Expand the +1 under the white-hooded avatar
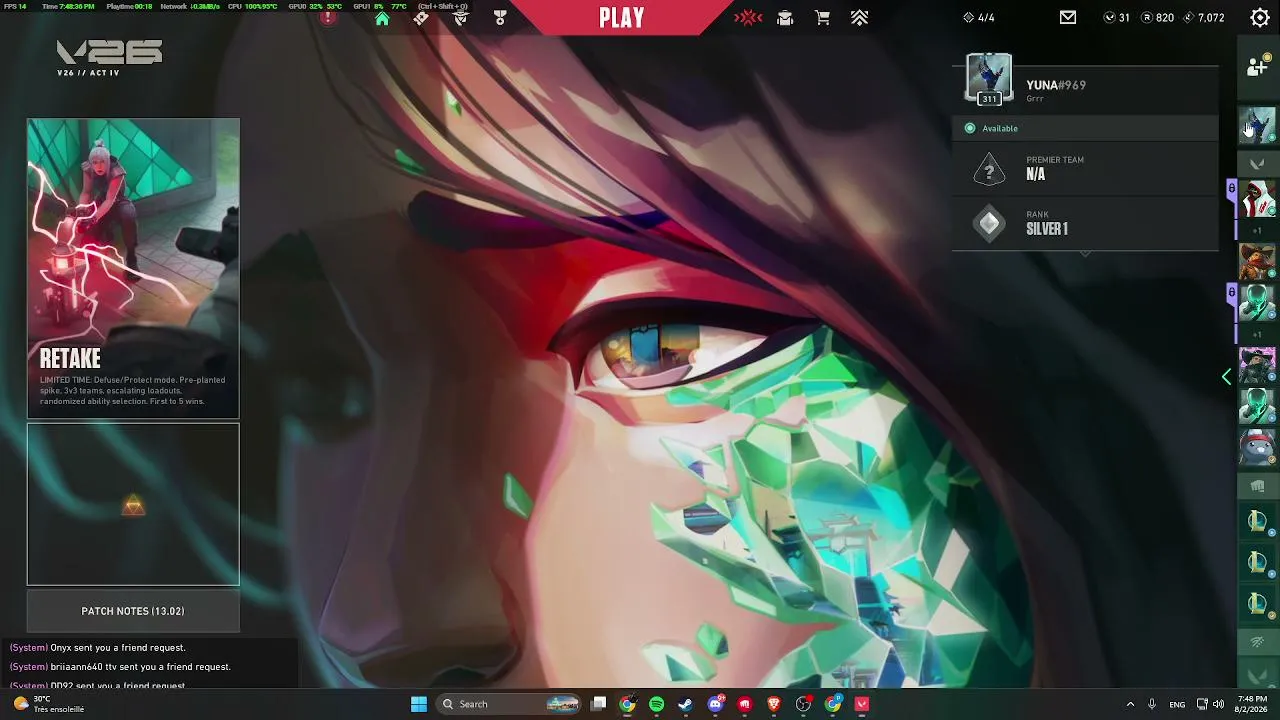This screenshot has height=720, width=1280. tap(1258, 231)
